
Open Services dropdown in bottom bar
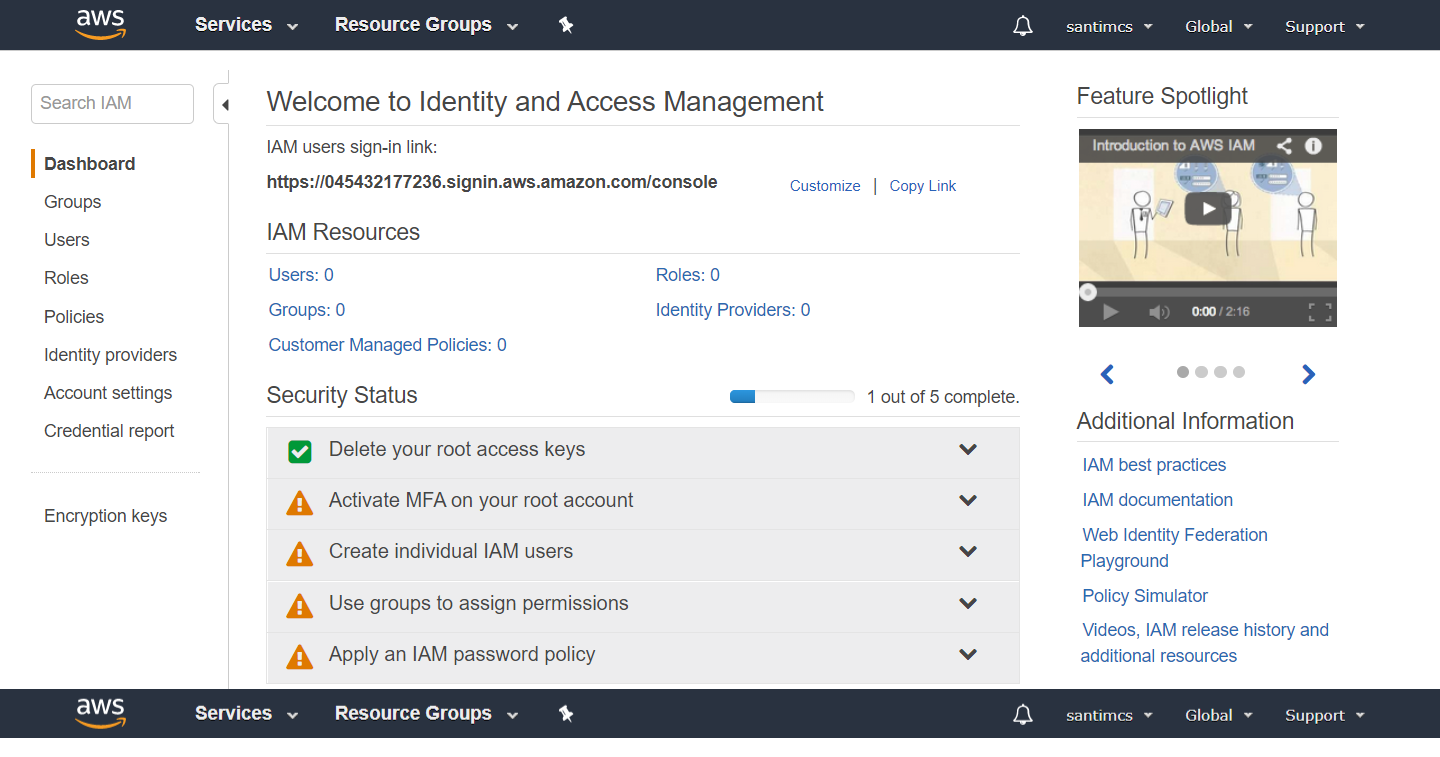pyautogui.click(x=247, y=714)
